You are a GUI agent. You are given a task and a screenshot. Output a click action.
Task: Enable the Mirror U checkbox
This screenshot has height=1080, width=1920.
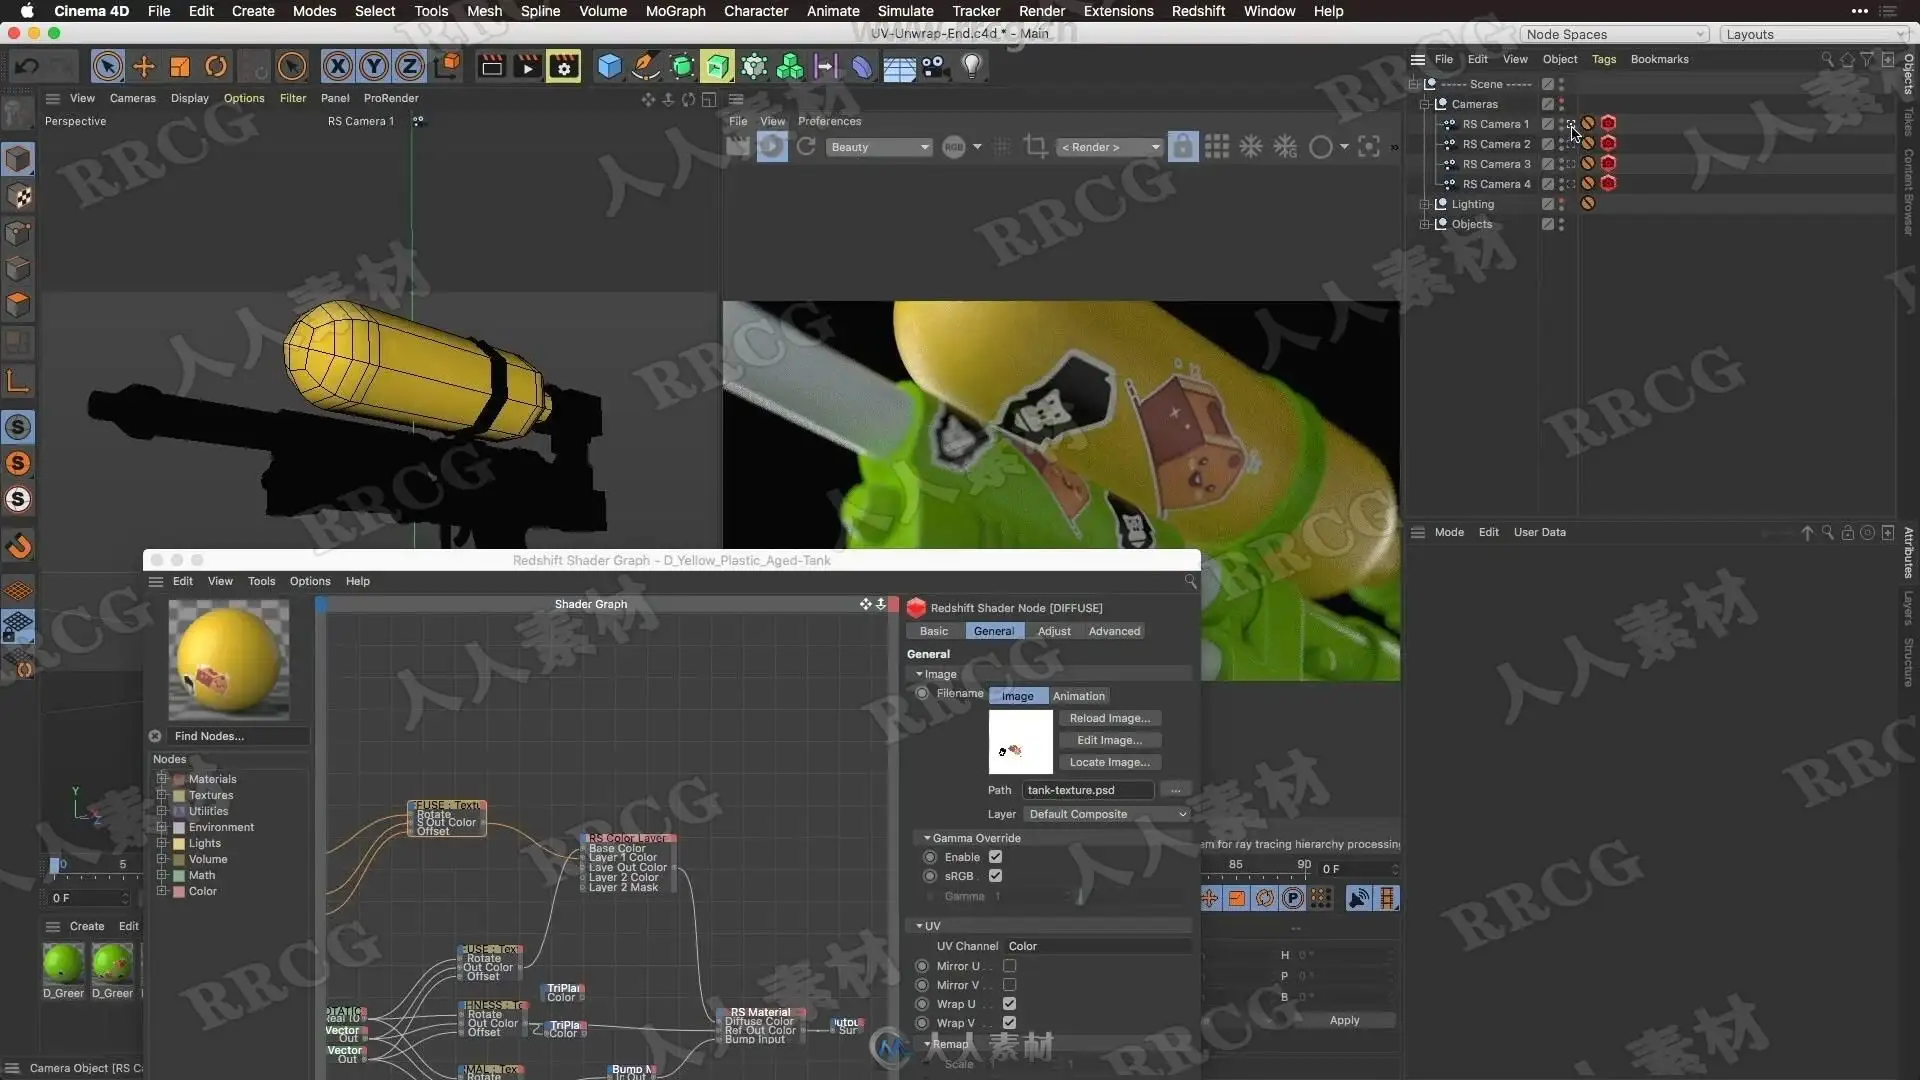coord(1010,966)
